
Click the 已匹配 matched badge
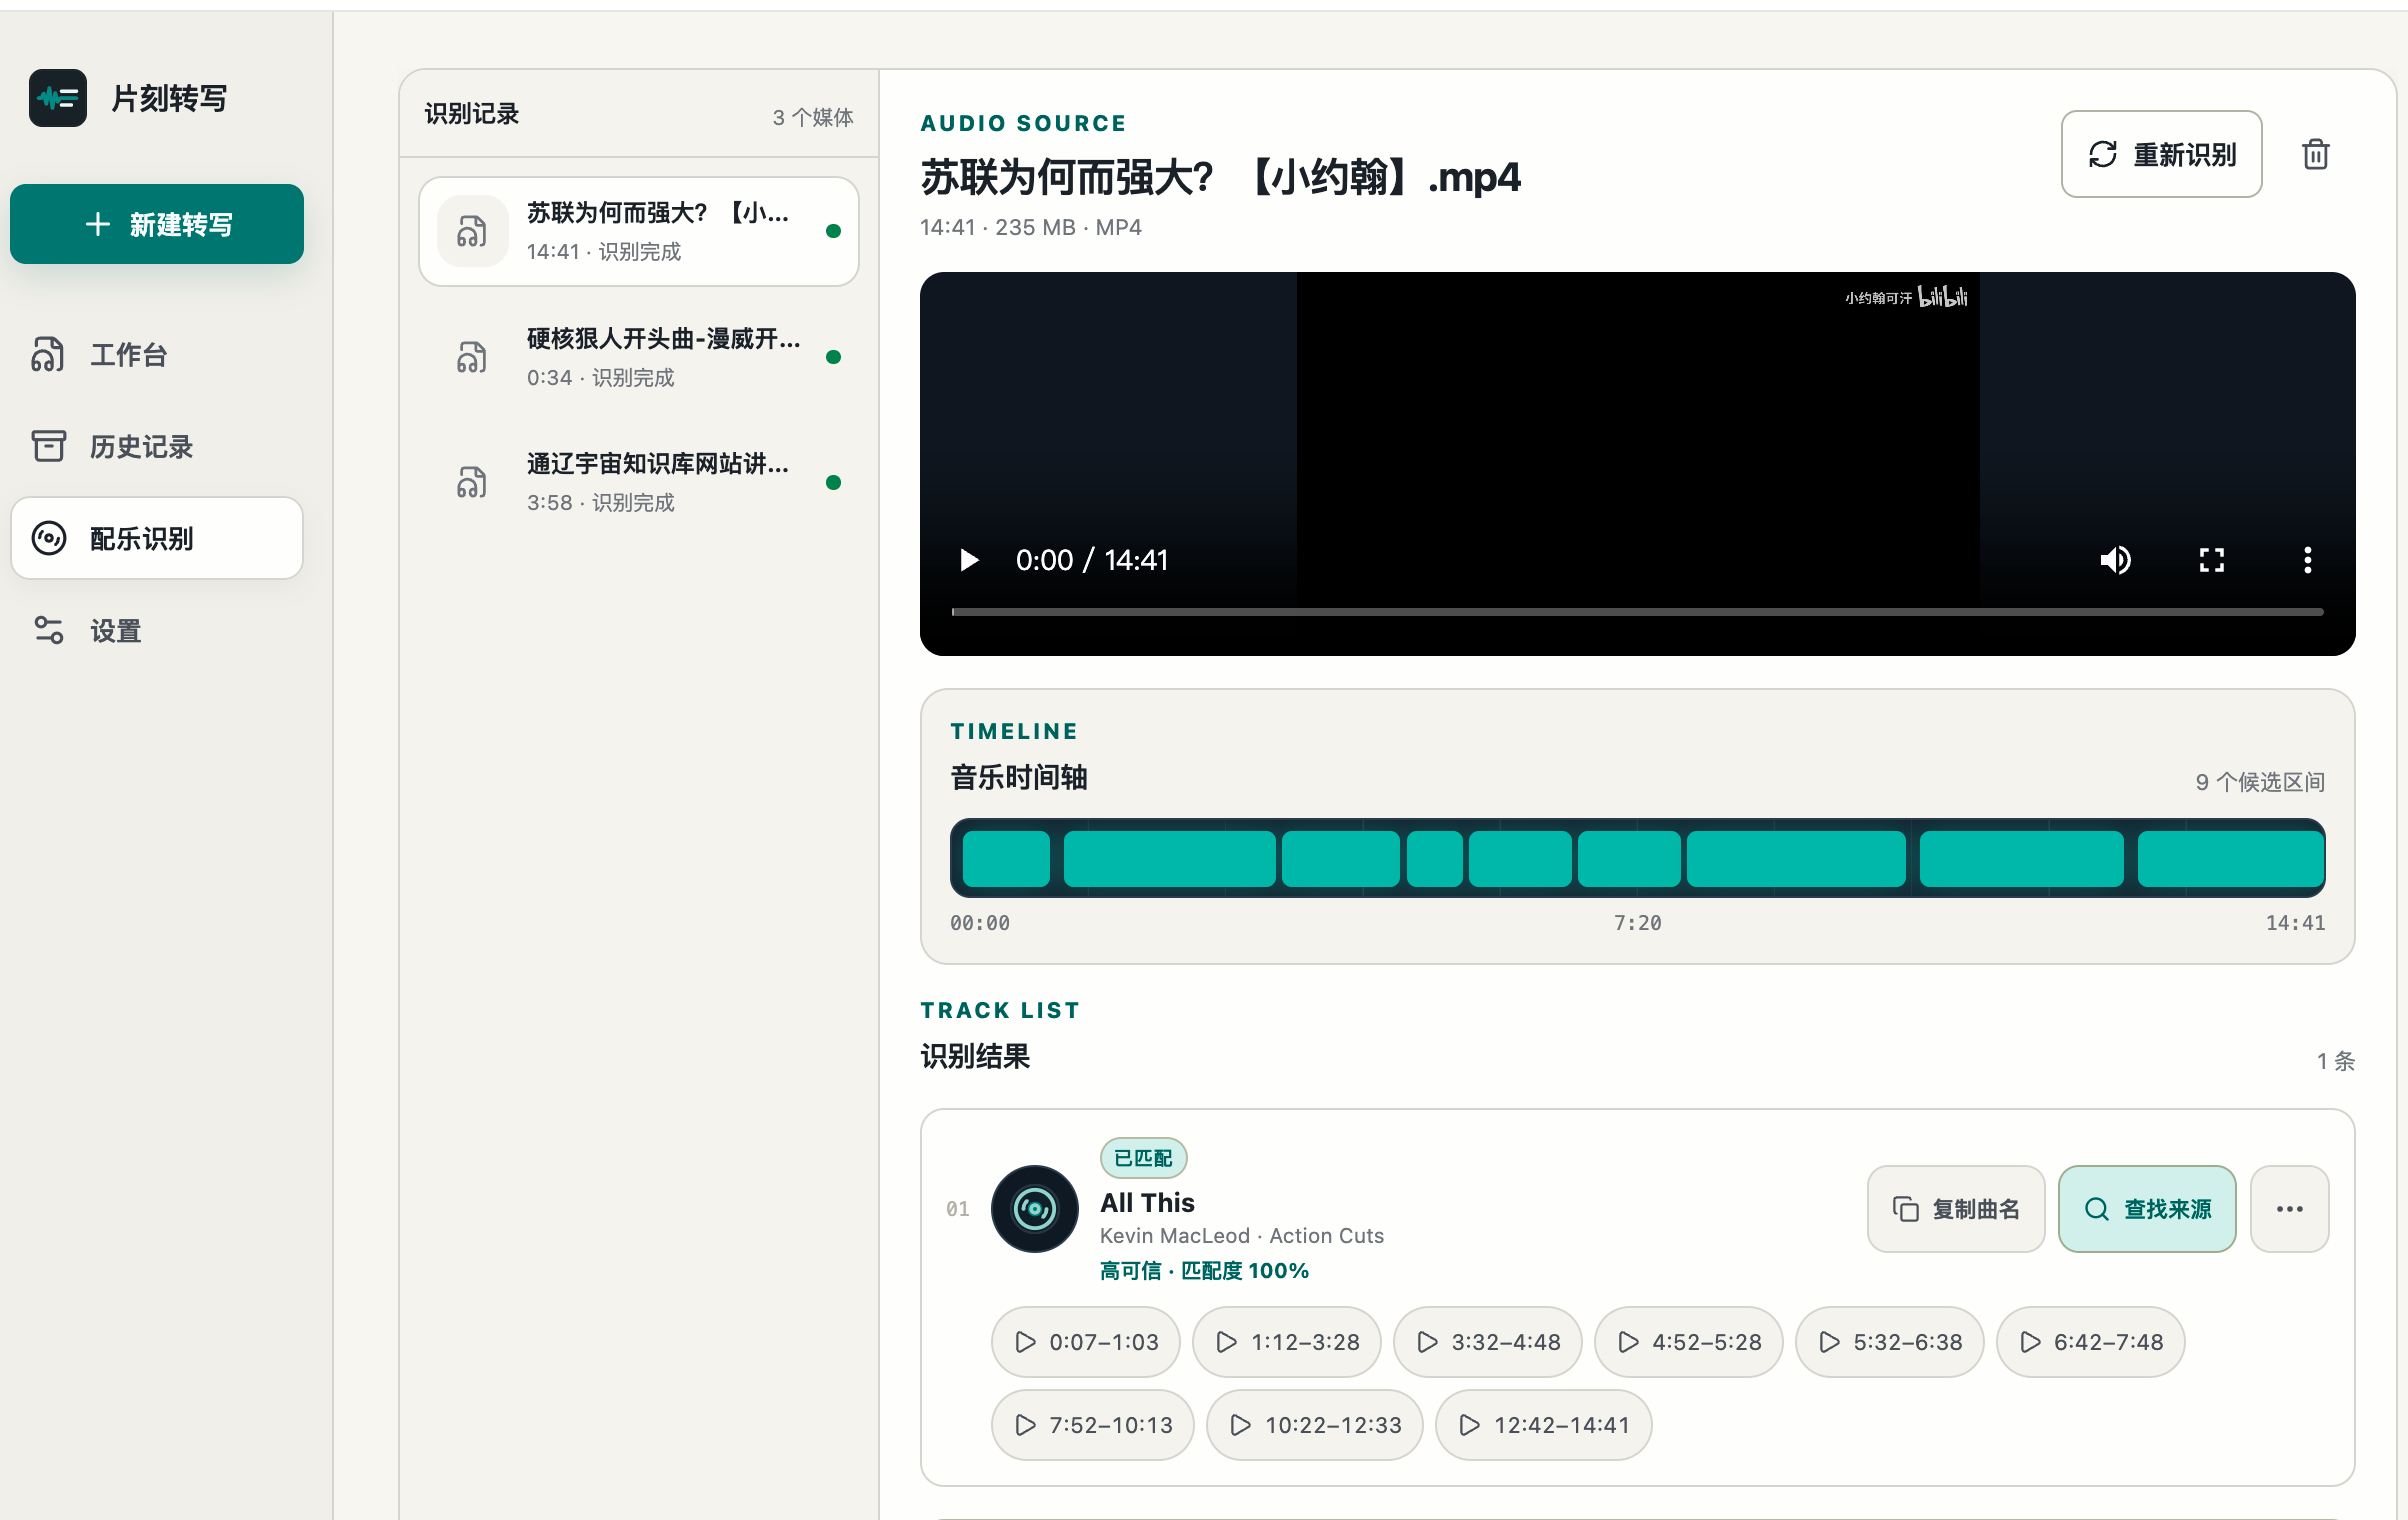click(x=1143, y=1158)
